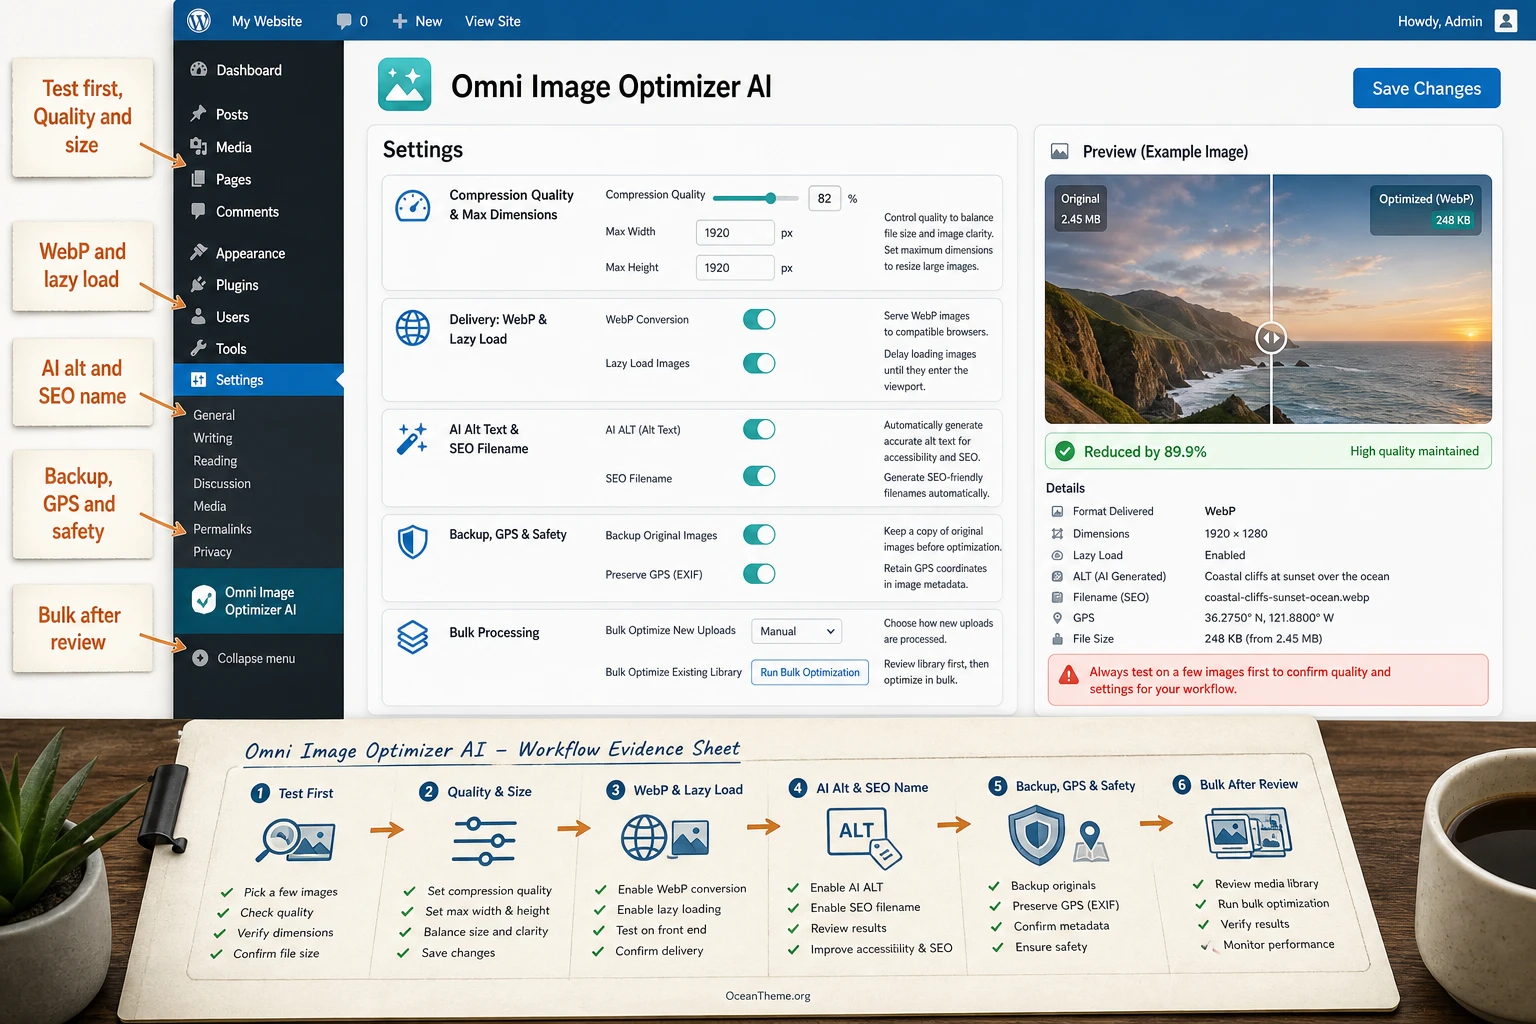Viewport: 1536px width, 1024px height.
Task: Click the Max Width input field
Action: point(735,233)
